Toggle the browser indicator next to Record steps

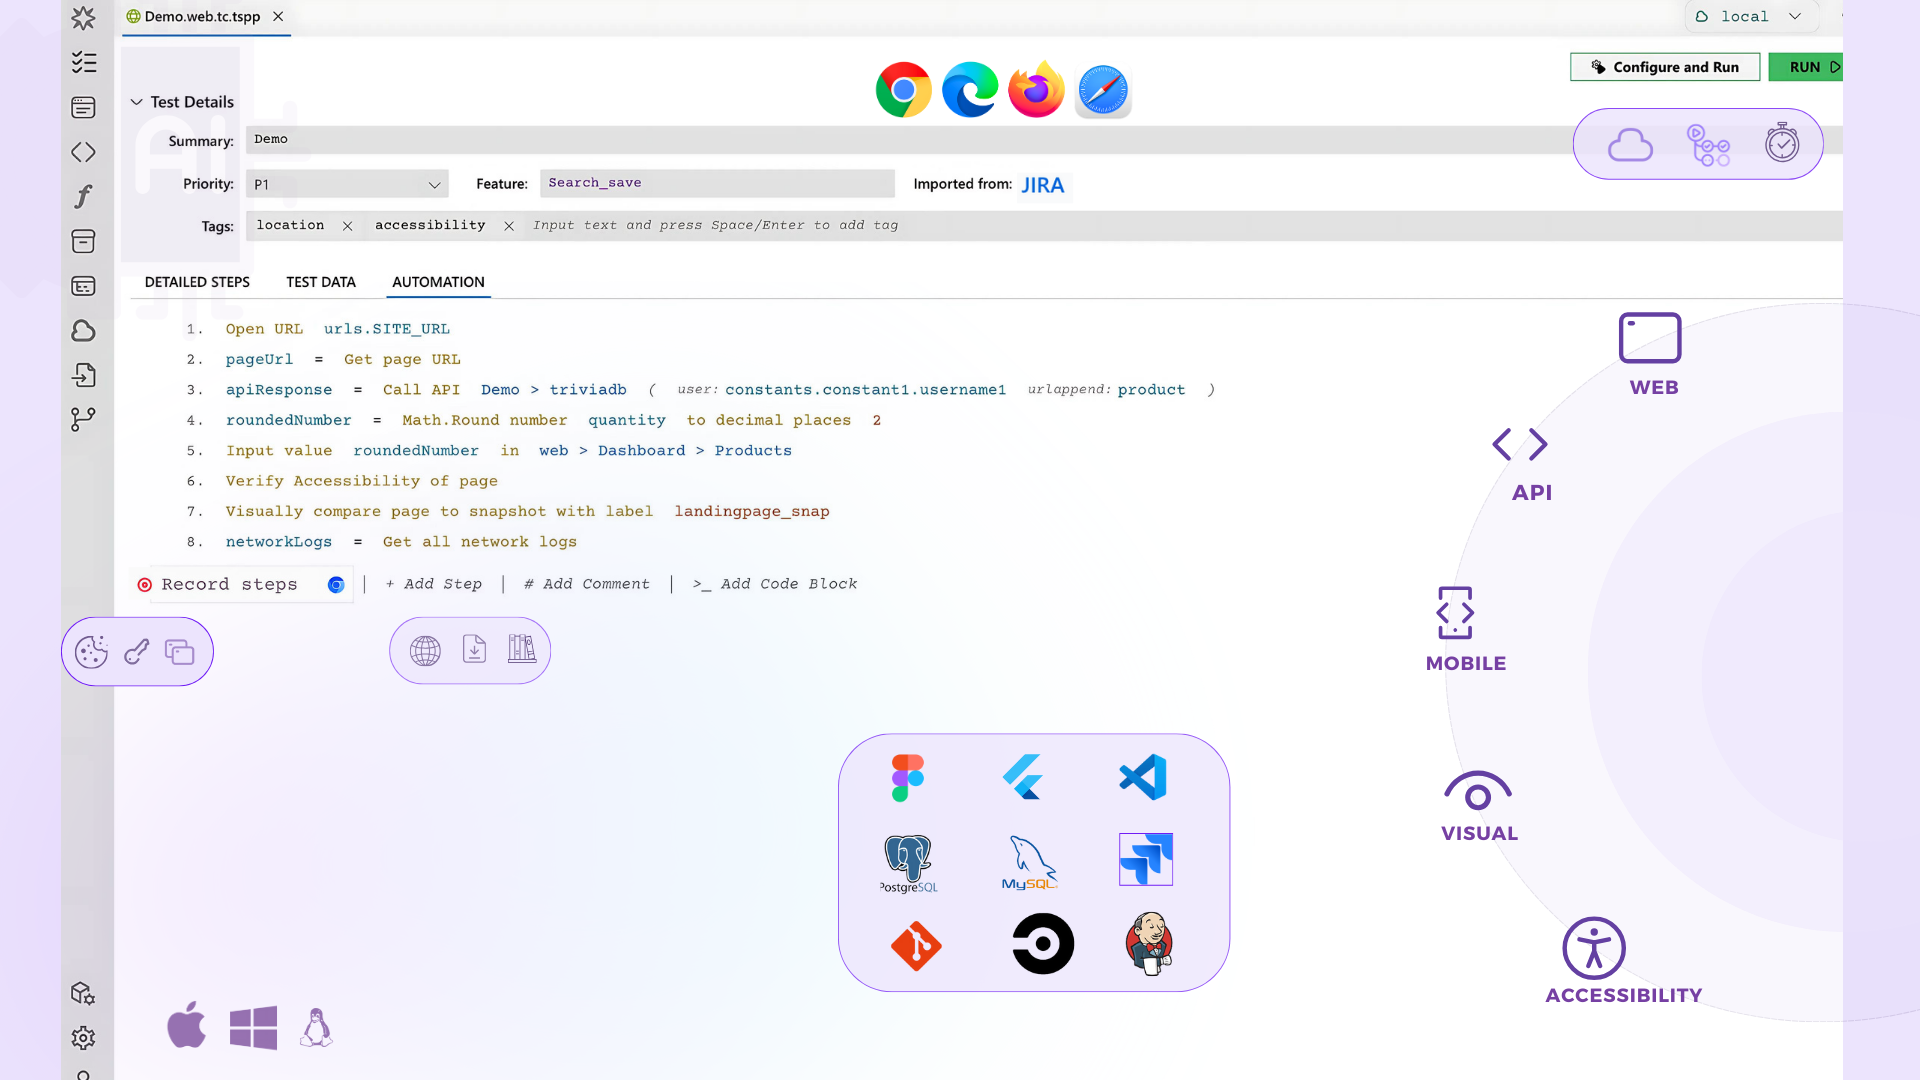pyautogui.click(x=336, y=584)
